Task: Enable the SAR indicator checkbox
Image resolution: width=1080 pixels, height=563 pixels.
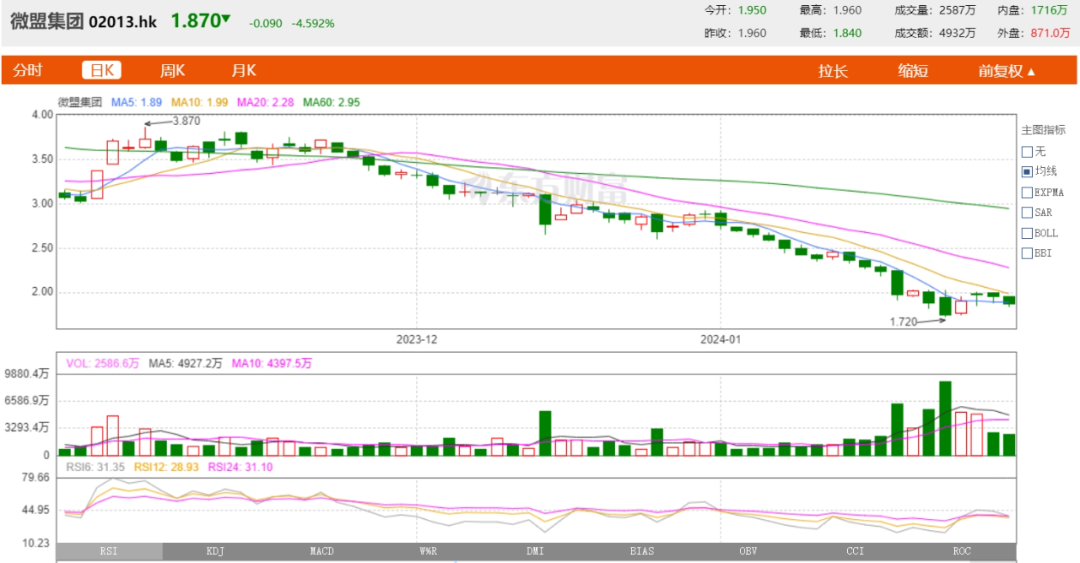Action: [x=1027, y=212]
